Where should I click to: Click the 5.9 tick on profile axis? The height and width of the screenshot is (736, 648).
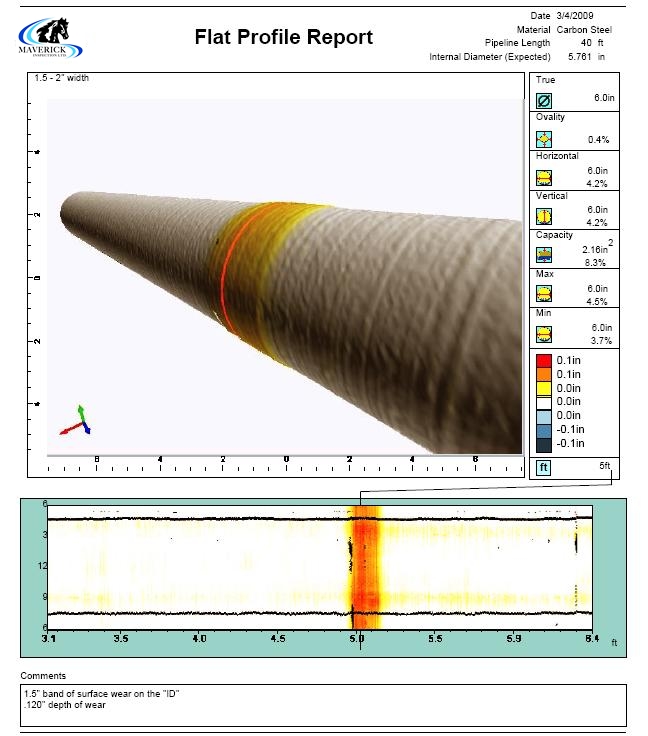(514, 638)
